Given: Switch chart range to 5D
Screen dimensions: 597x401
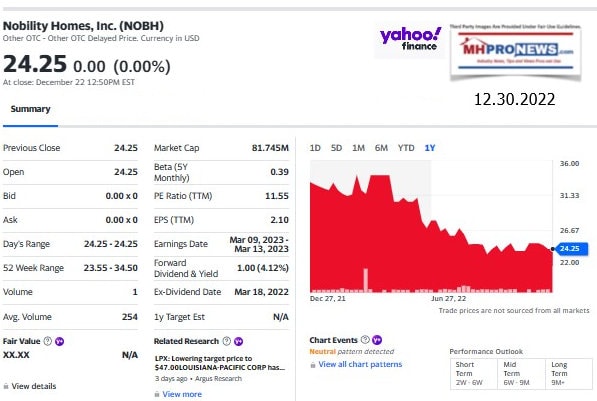Looking at the screenshot, I should click(336, 148).
